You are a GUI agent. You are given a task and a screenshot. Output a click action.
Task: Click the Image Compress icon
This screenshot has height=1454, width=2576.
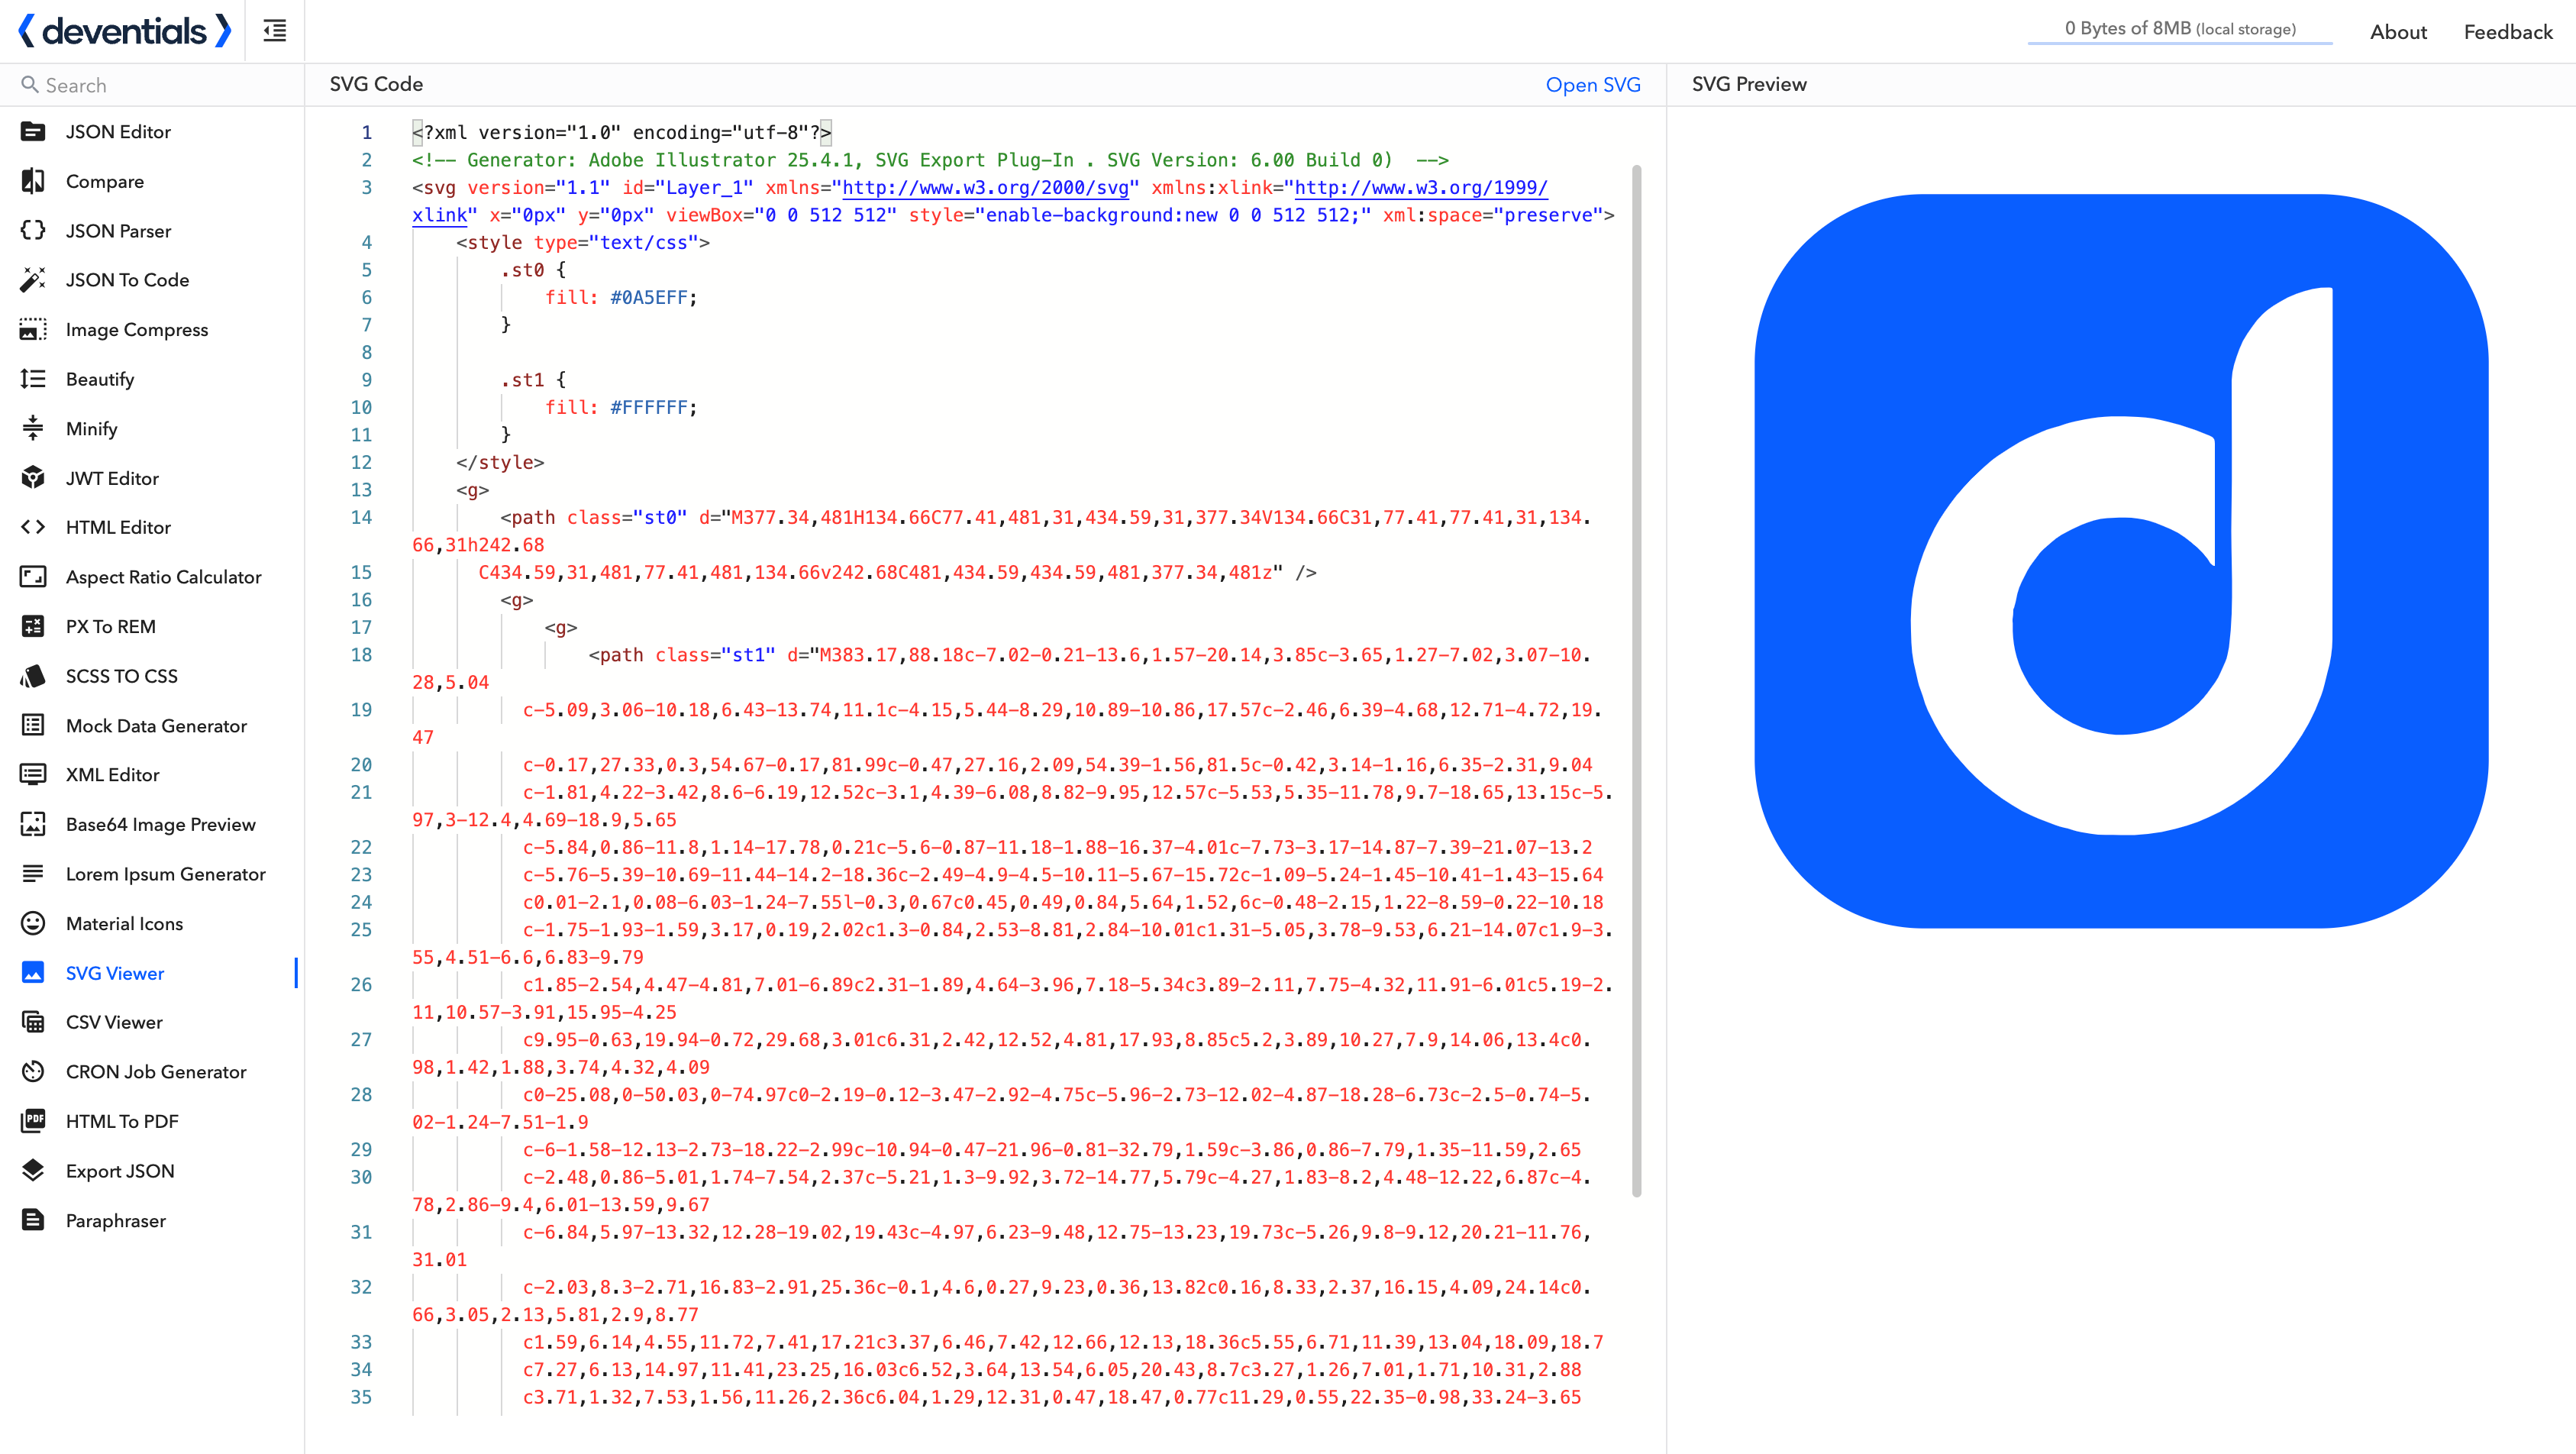tap(33, 329)
